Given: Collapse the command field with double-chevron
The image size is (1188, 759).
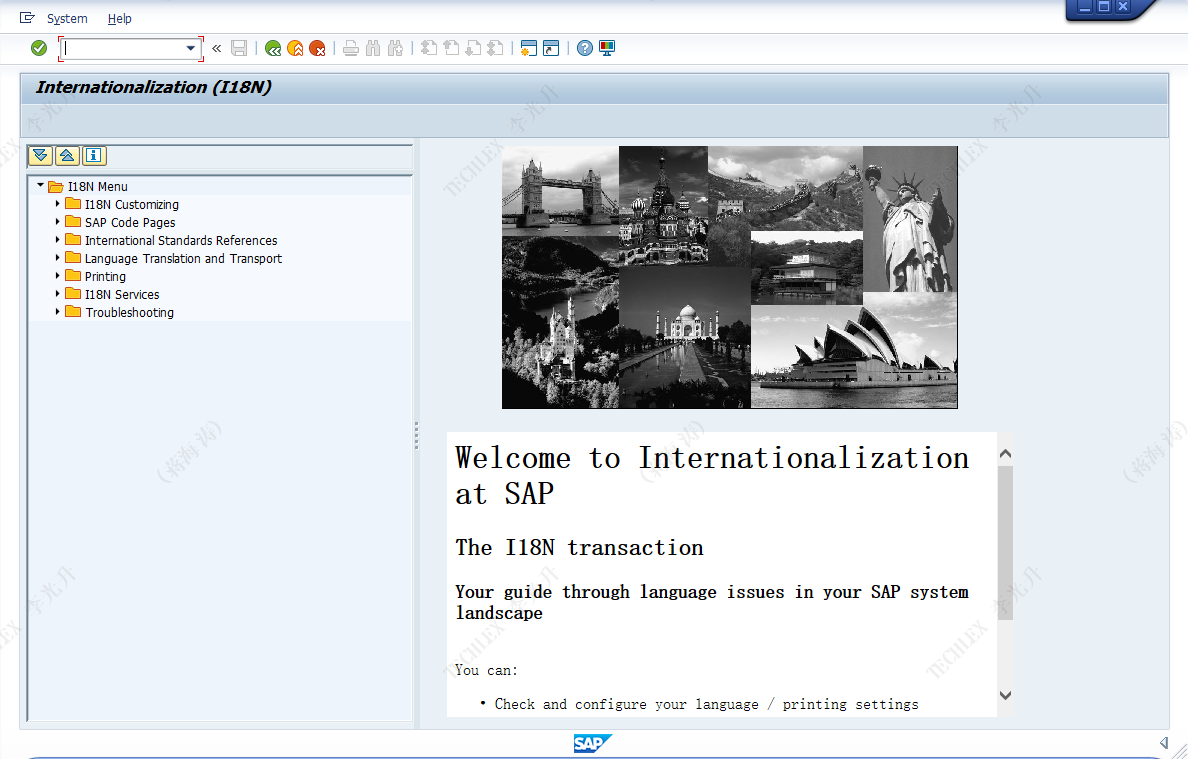Looking at the screenshot, I should point(217,48).
